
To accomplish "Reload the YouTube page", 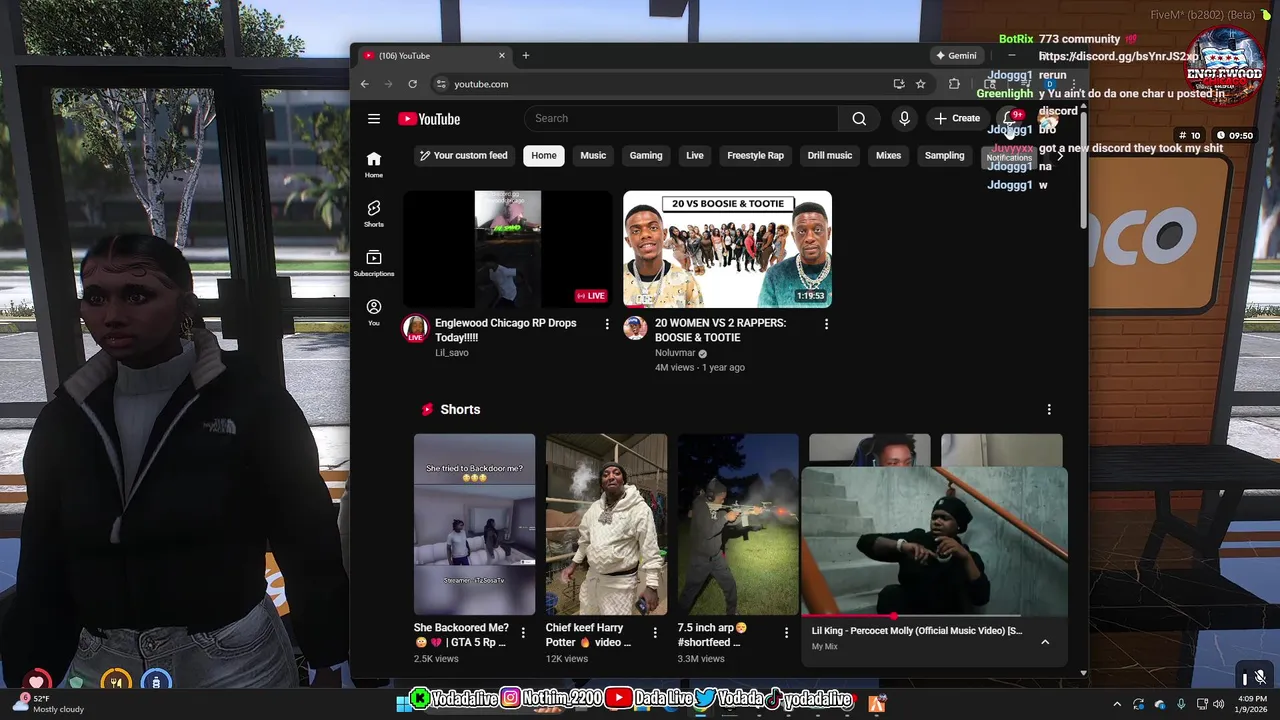I will (412, 84).
